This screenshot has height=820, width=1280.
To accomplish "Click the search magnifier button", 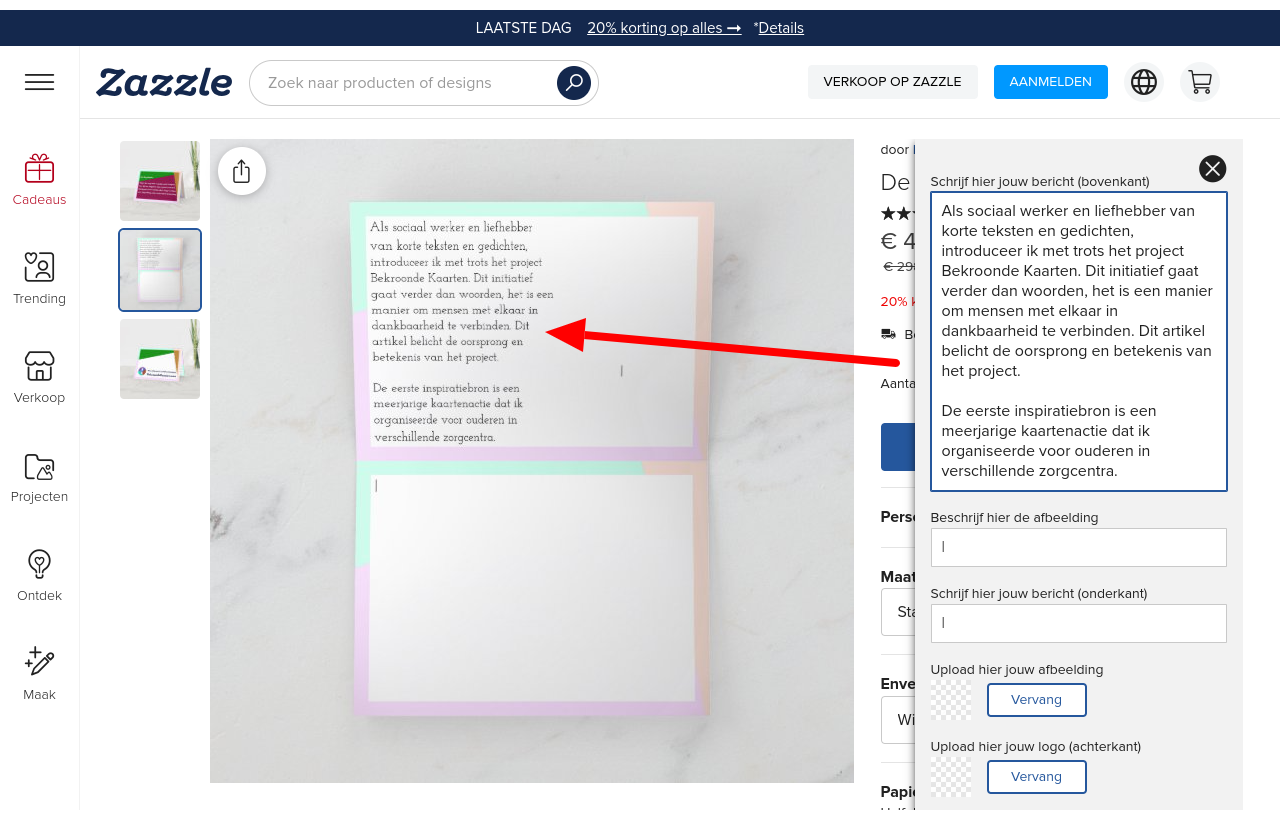I will [573, 83].
